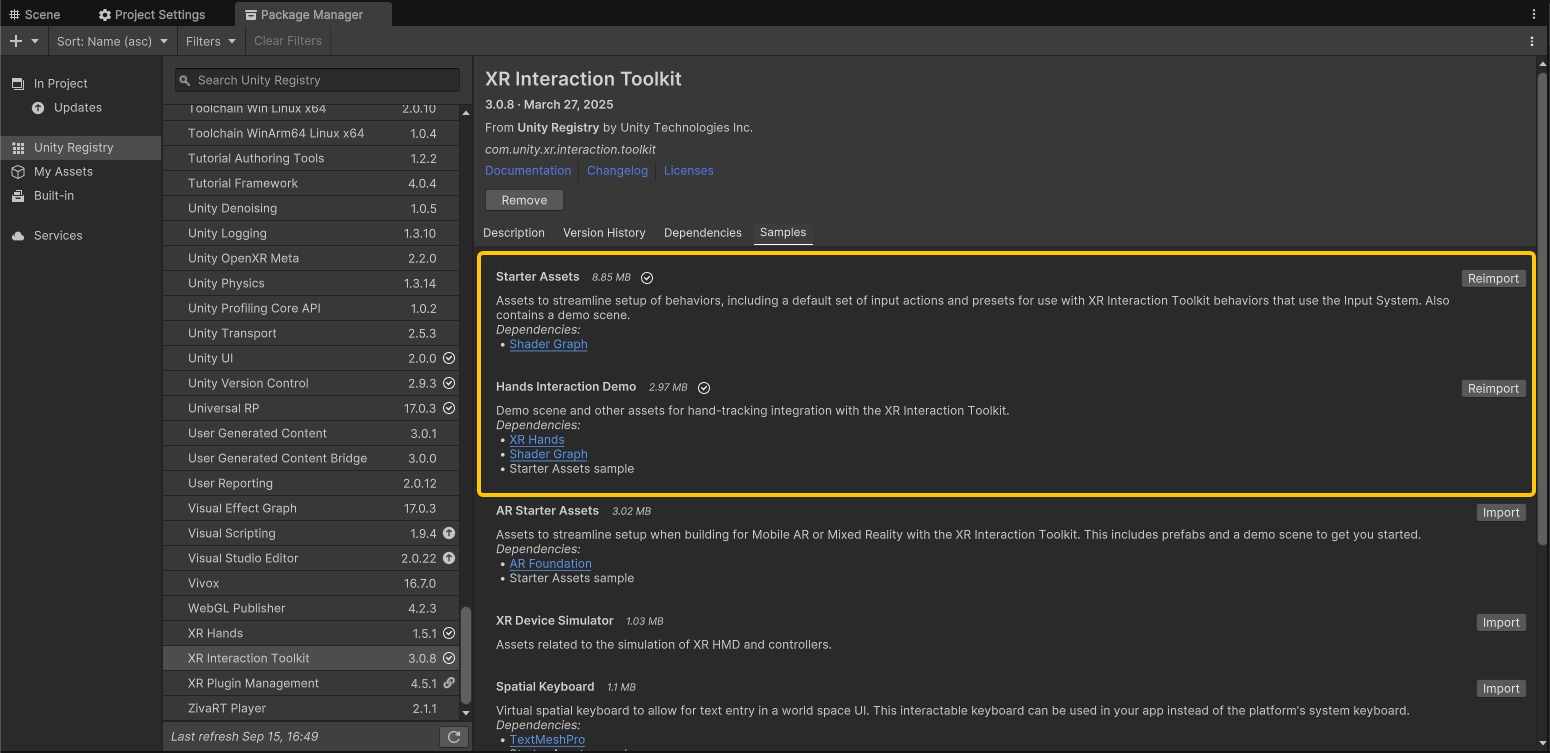Image resolution: width=1550 pixels, height=753 pixels.
Task: Open the Version History tab
Action: 604,233
